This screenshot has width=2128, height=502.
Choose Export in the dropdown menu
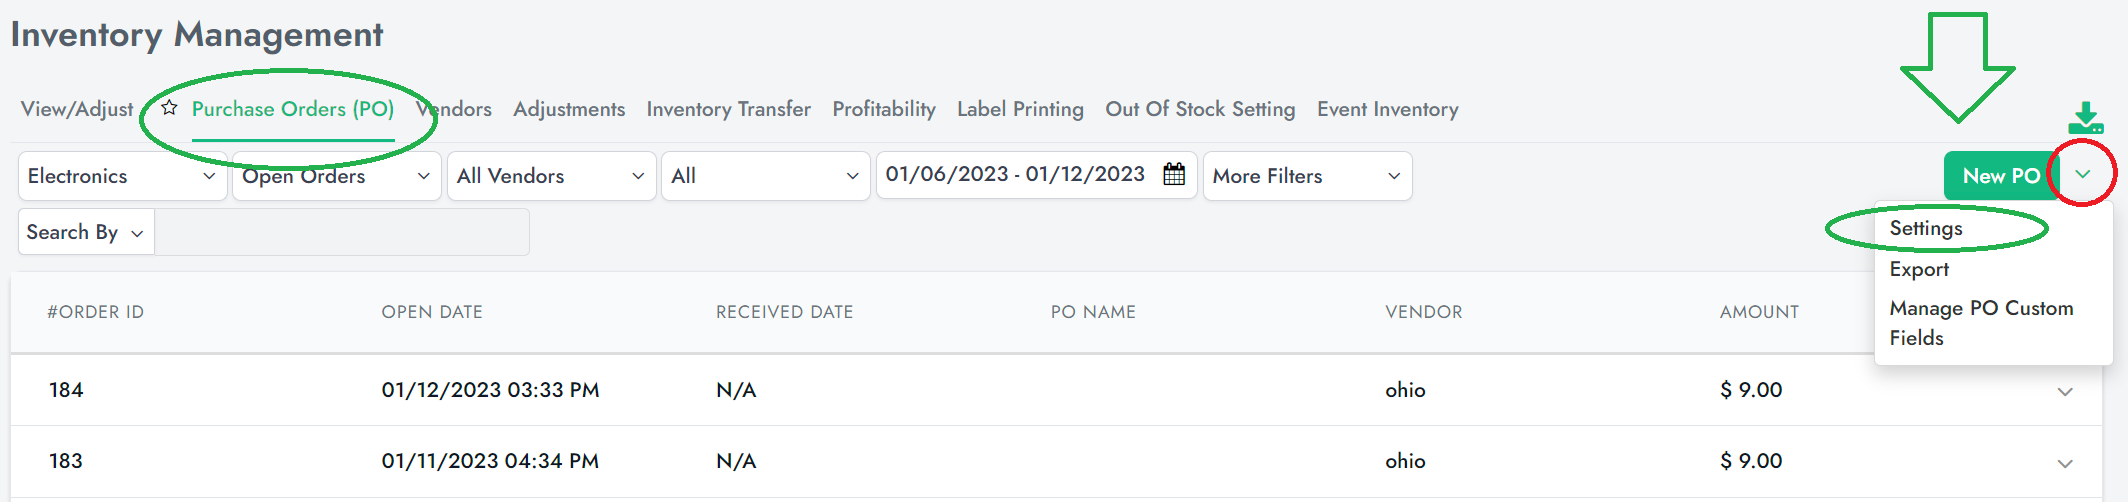[x=1919, y=269]
